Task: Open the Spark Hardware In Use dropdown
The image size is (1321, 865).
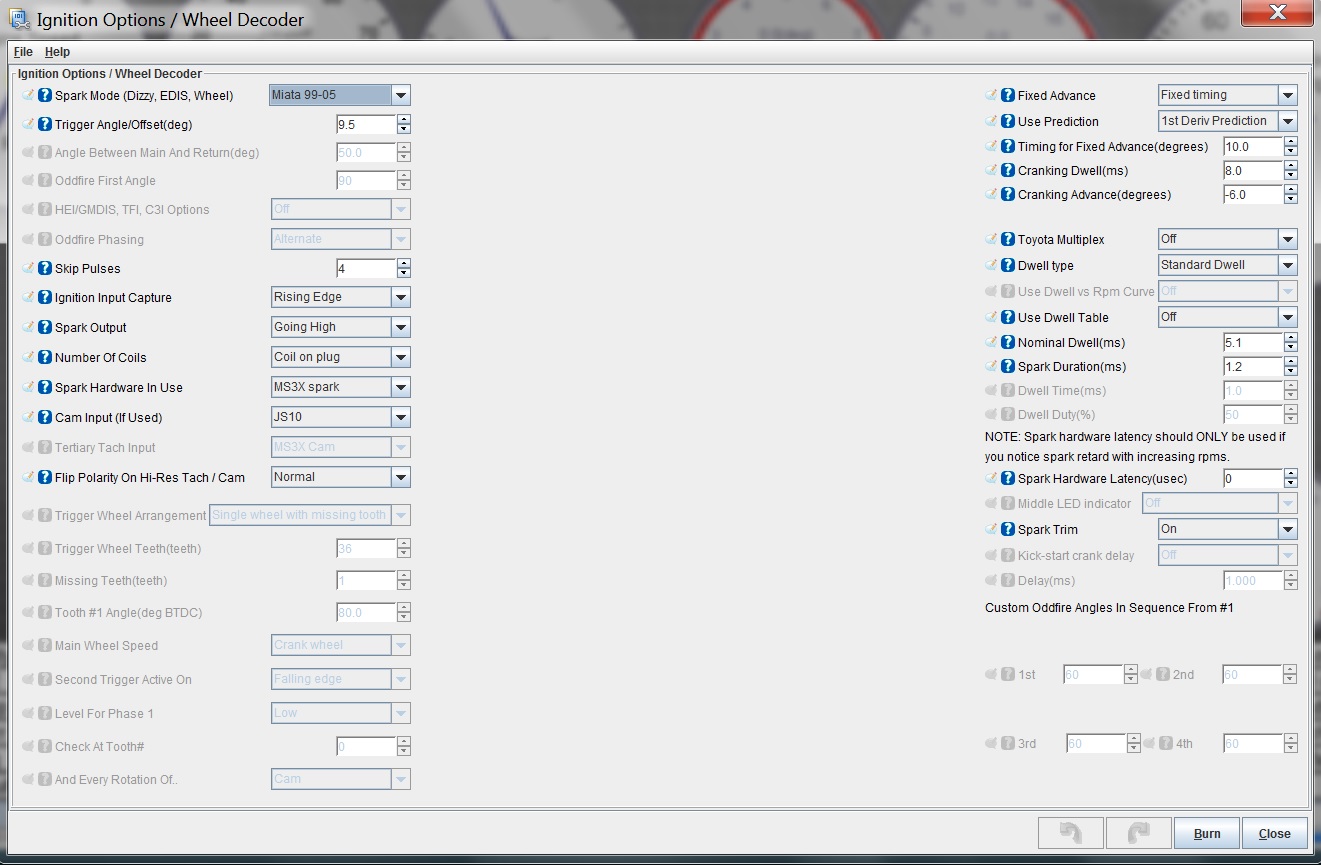Action: 341,387
